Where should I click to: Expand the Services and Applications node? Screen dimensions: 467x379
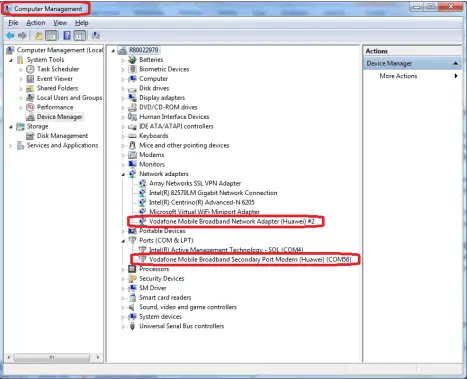11,146
